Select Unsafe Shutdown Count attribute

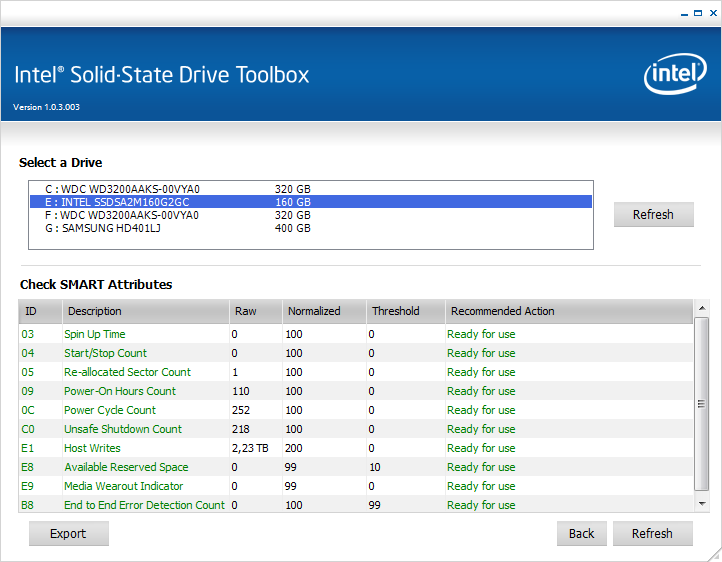click(355, 429)
